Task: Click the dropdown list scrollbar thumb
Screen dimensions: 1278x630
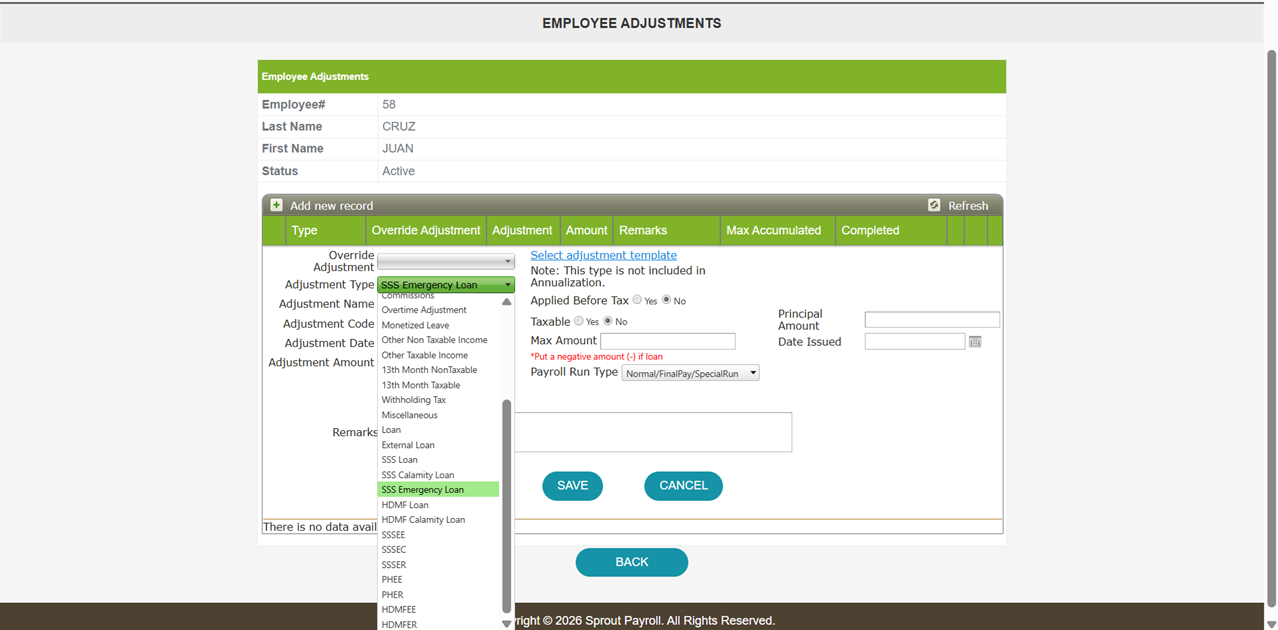Action: 506,506
